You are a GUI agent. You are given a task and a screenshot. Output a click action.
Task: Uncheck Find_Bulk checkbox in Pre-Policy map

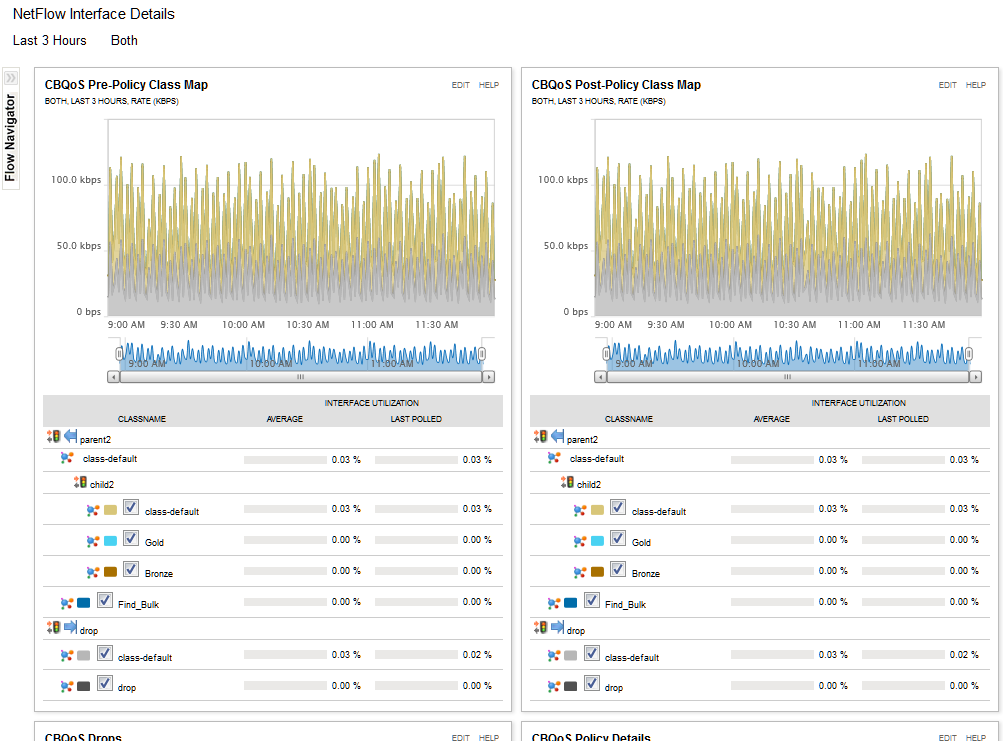pyautogui.click(x=105, y=600)
